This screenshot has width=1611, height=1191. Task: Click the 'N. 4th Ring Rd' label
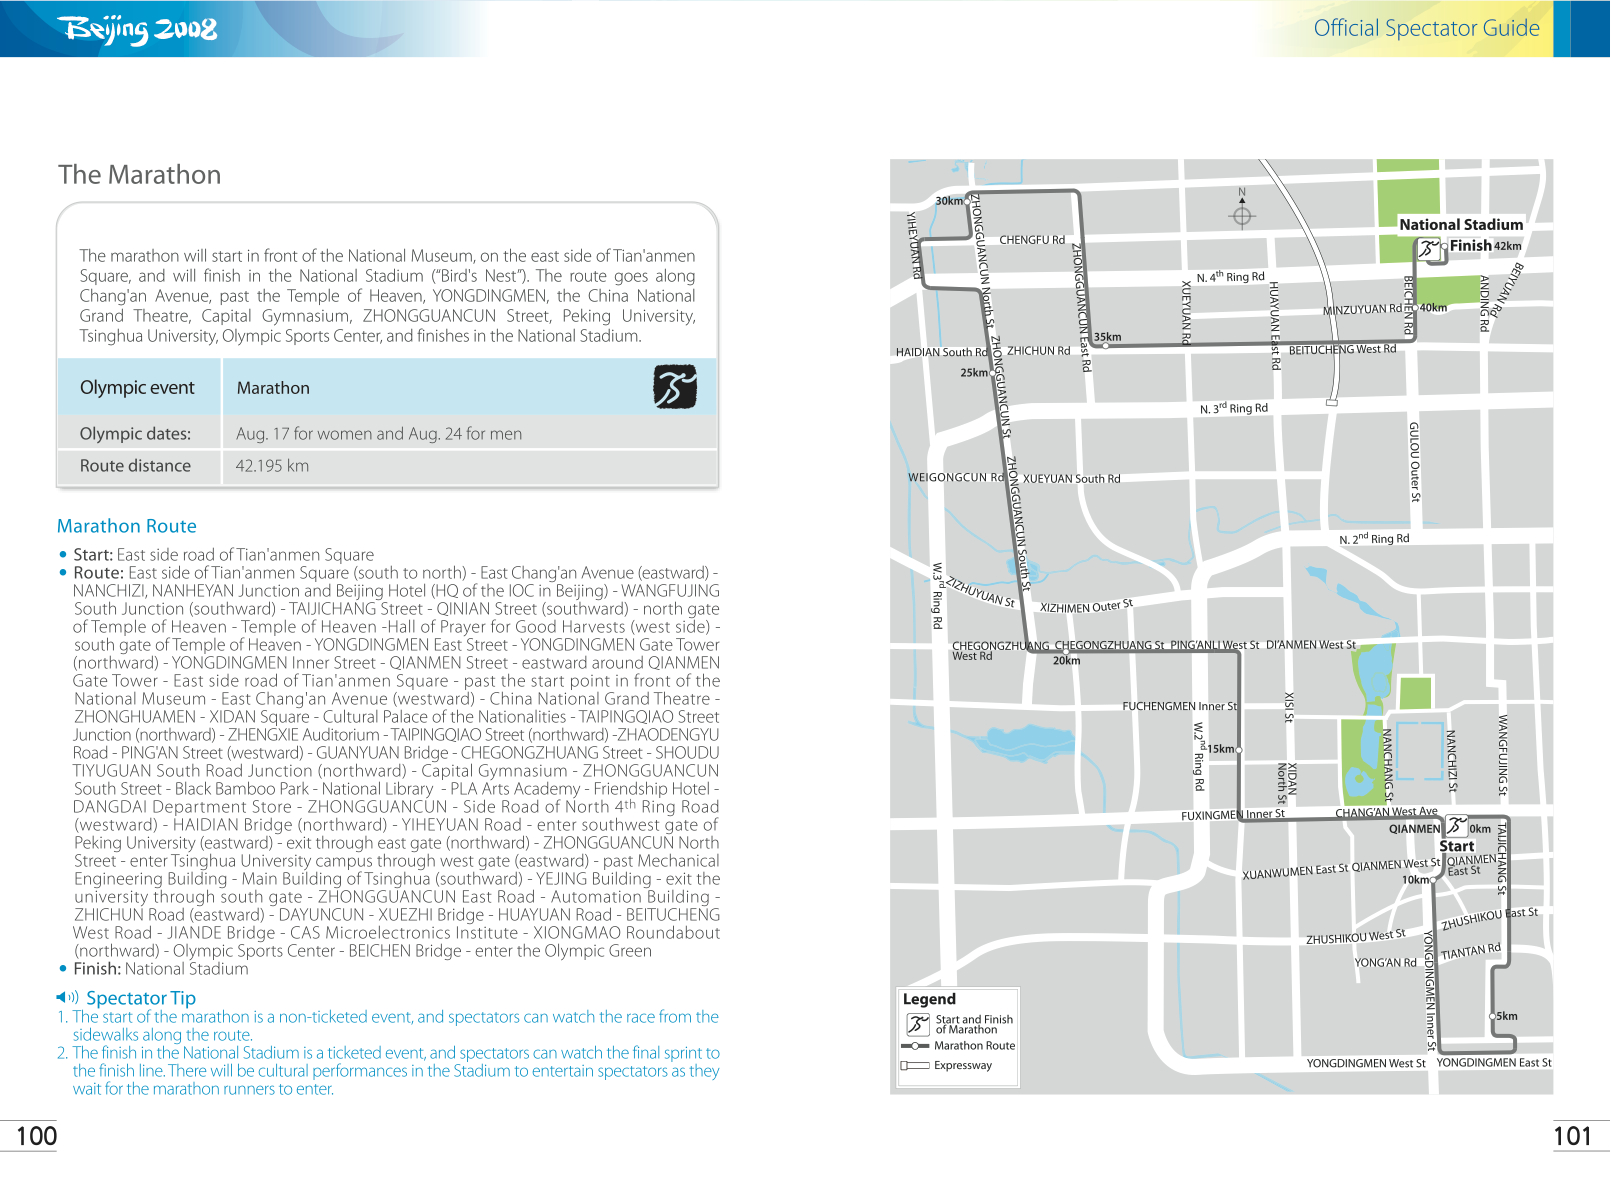(1230, 277)
